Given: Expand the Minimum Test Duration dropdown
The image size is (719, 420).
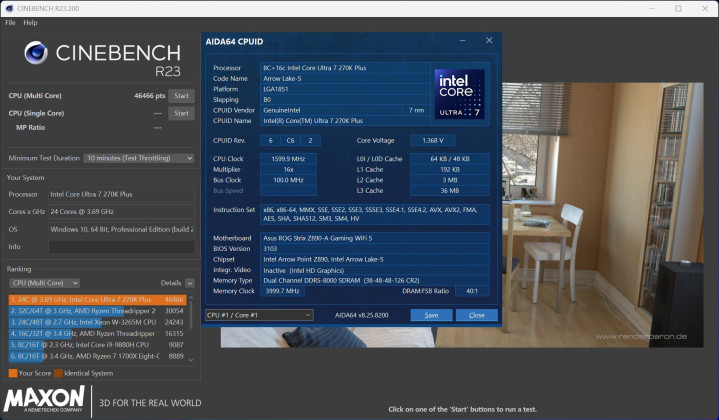Looking at the screenshot, I should pos(139,158).
